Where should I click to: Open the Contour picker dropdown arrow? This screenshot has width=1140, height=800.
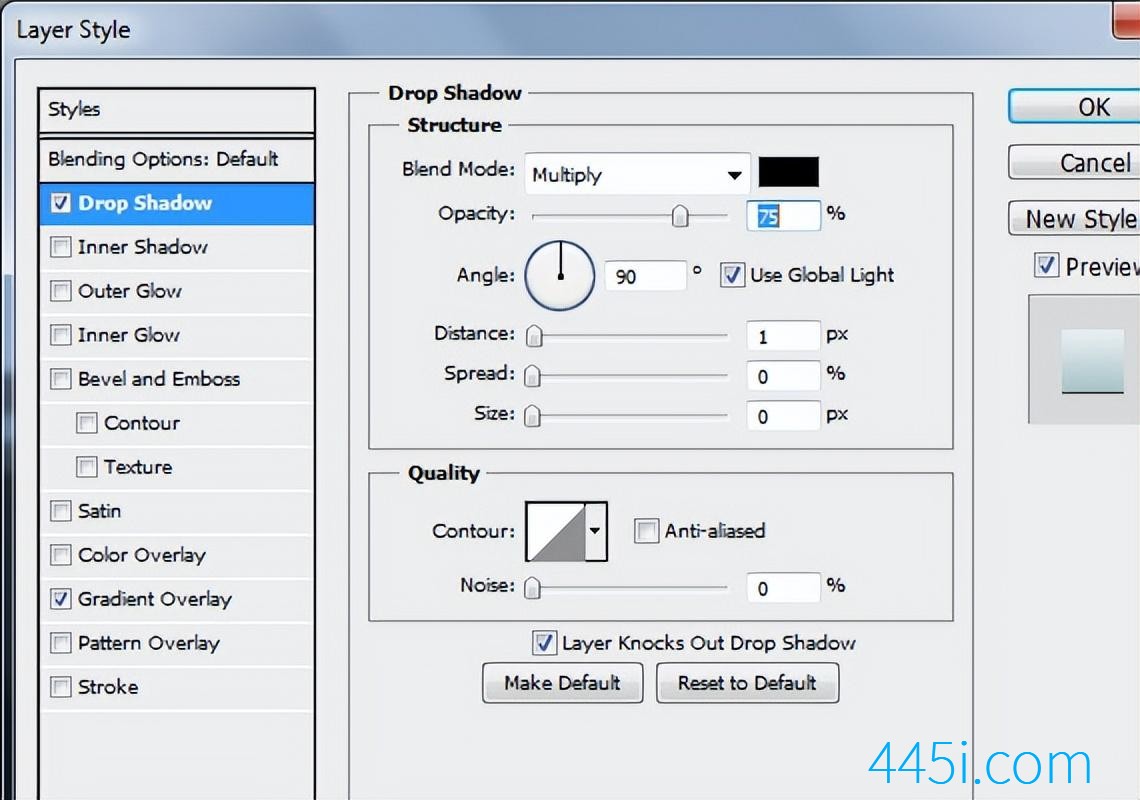coord(595,531)
